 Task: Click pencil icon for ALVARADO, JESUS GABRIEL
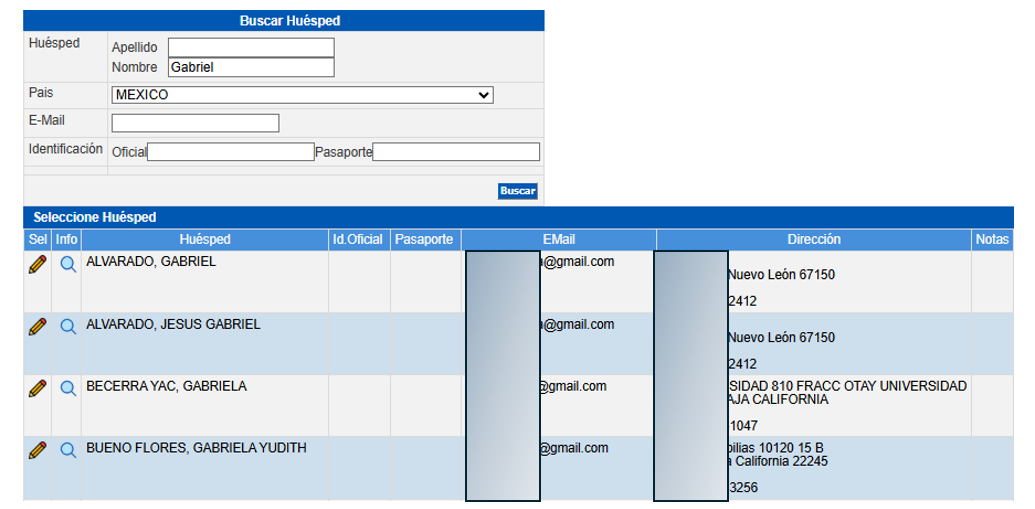tap(37, 326)
